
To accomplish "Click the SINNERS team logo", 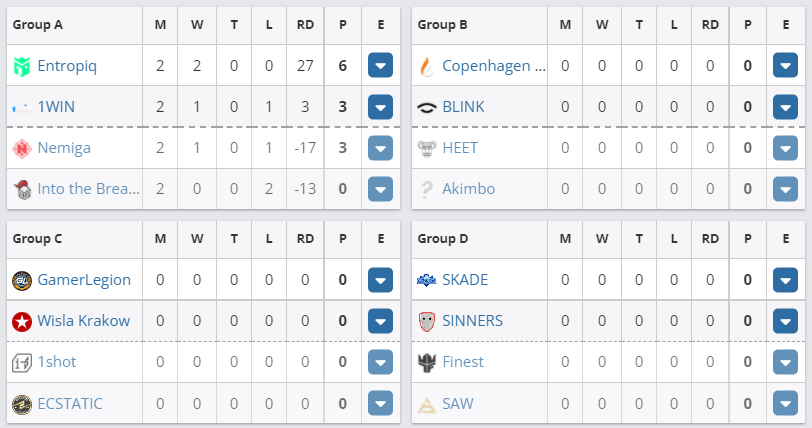I will coord(427,321).
